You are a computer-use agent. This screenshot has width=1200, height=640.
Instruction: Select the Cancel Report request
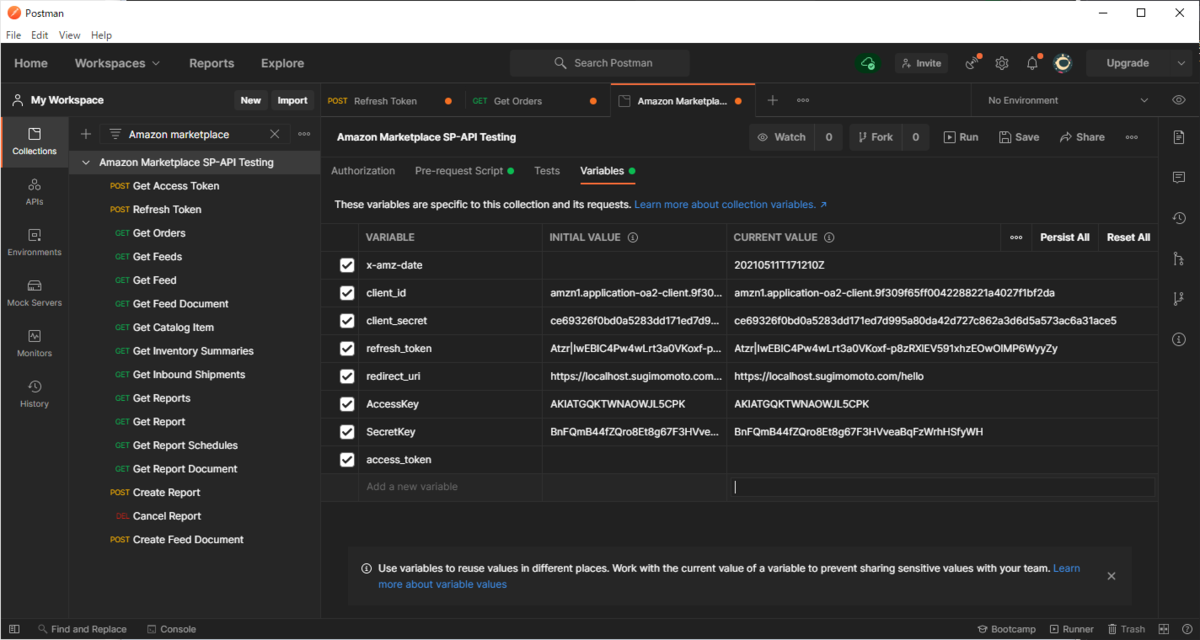167,516
